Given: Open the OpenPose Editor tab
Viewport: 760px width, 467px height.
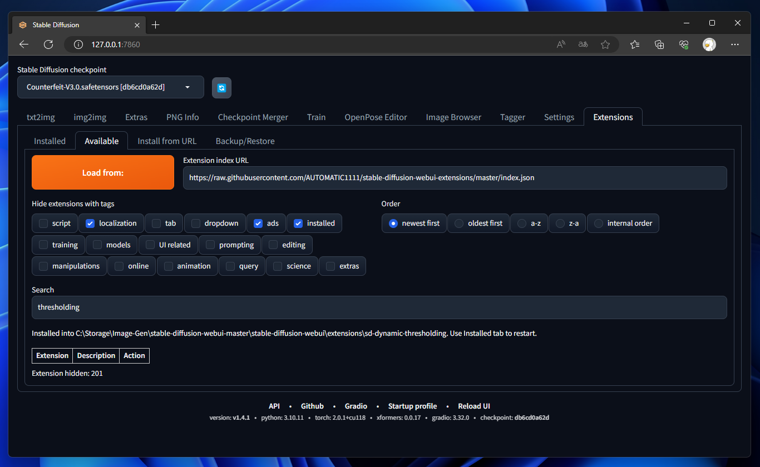Looking at the screenshot, I should click(x=376, y=117).
